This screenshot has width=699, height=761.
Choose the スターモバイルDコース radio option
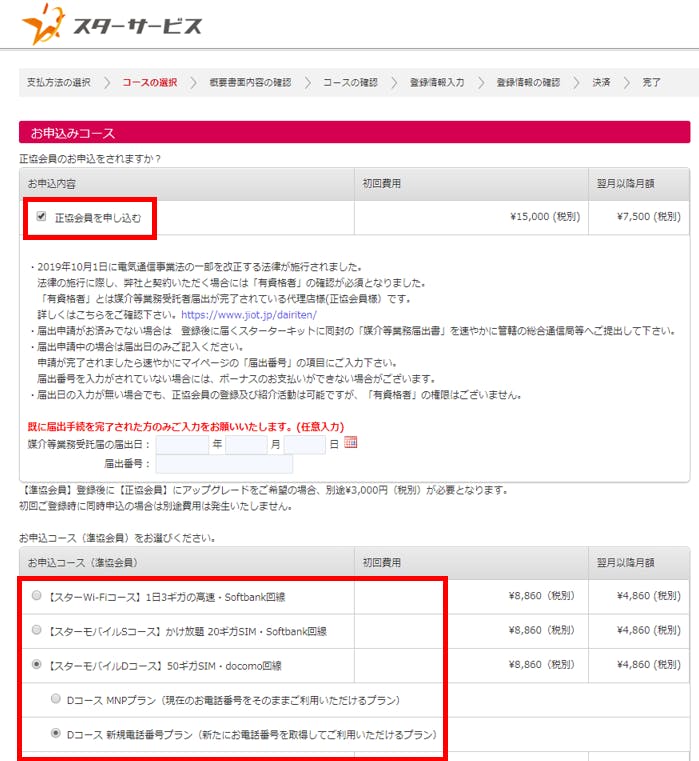[x=37, y=664]
